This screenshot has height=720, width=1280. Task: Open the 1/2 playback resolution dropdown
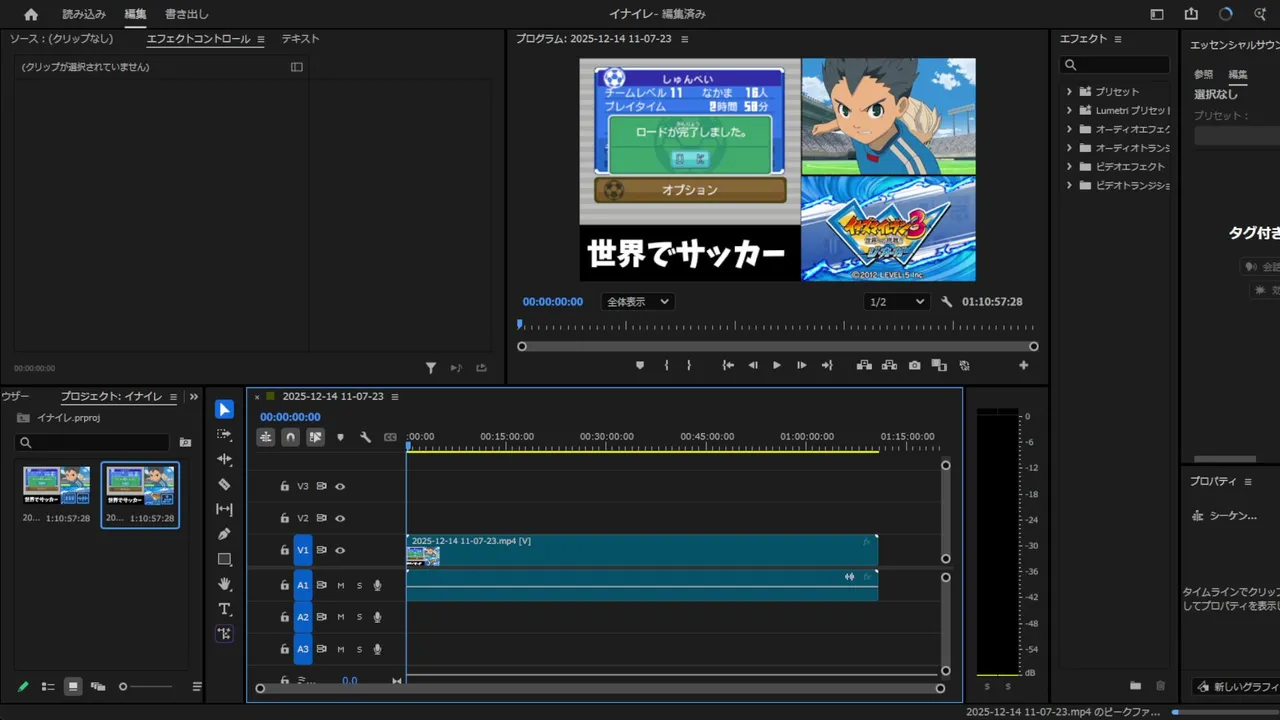click(896, 302)
